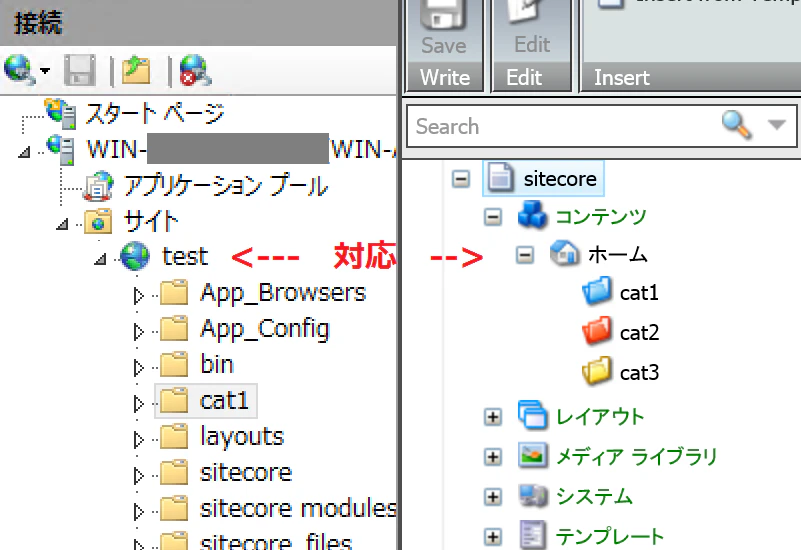Select layouts label in tree
Screen dimensions: 801x550
coord(242,437)
